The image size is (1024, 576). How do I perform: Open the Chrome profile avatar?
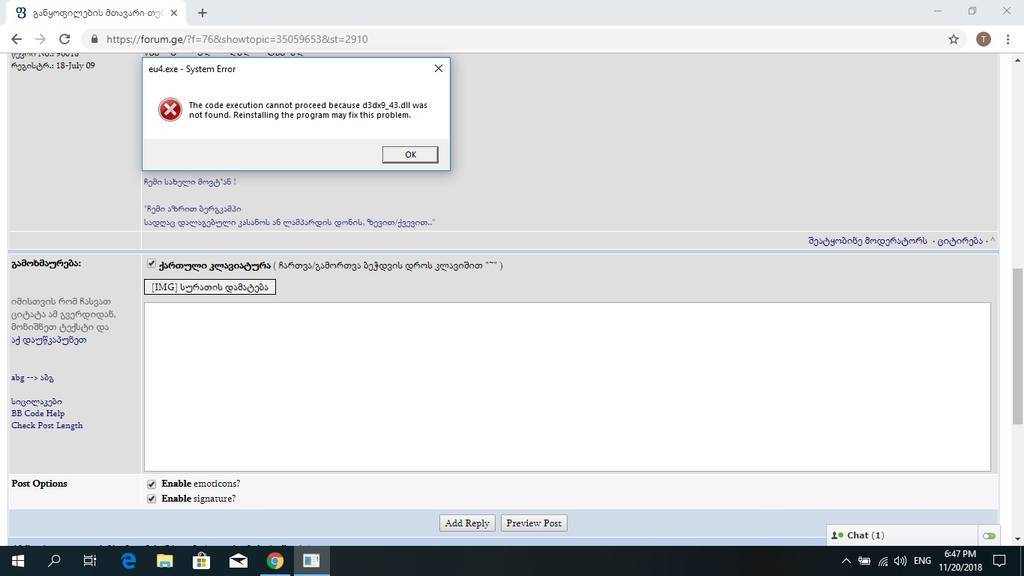click(x=981, y=38)
